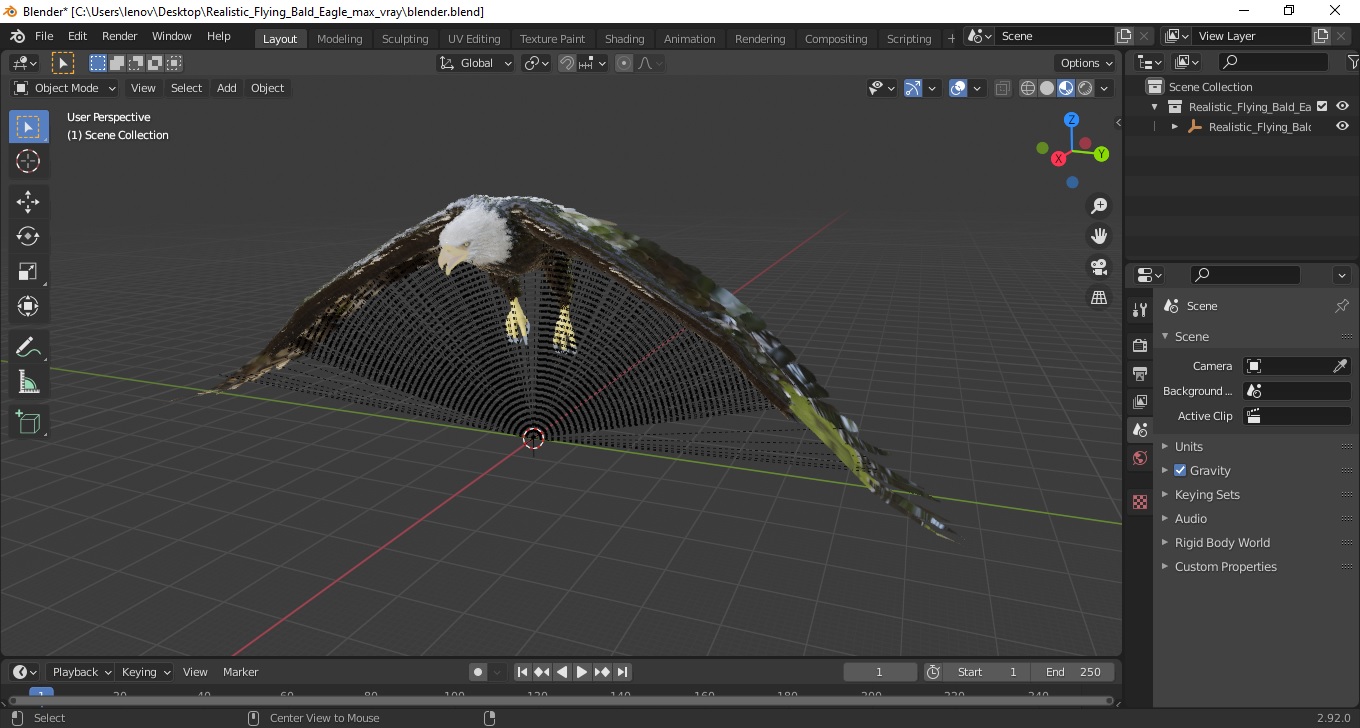1360x728 pixels.
Task: Switch to the UV Editing workspace tab
Action: (474, 39)
